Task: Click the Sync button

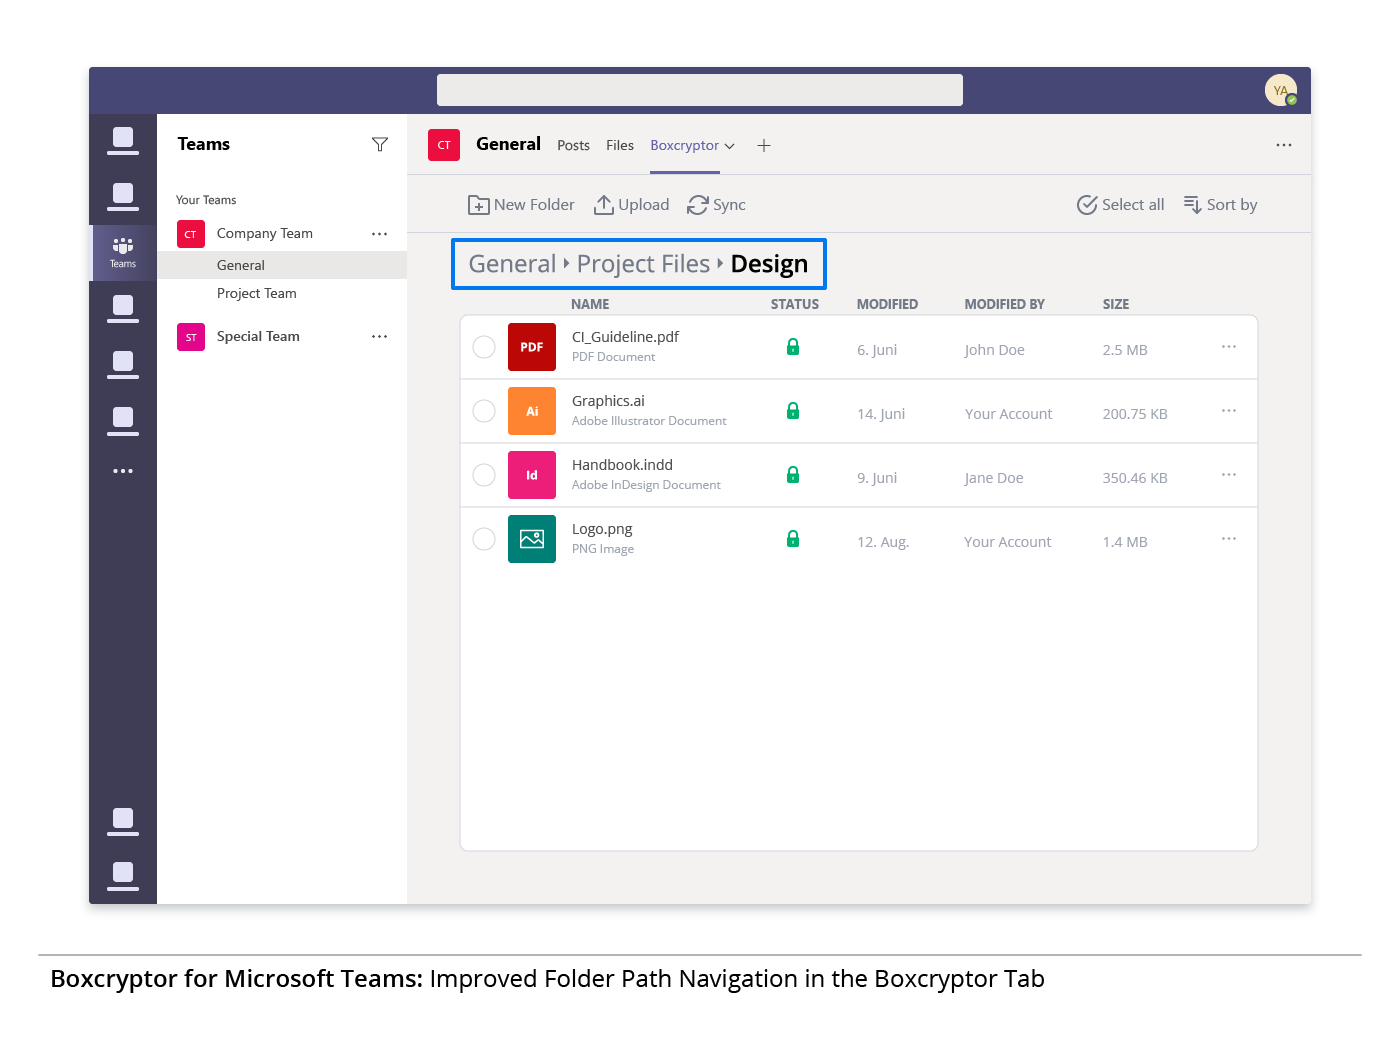Action: (x=716, y=205)
